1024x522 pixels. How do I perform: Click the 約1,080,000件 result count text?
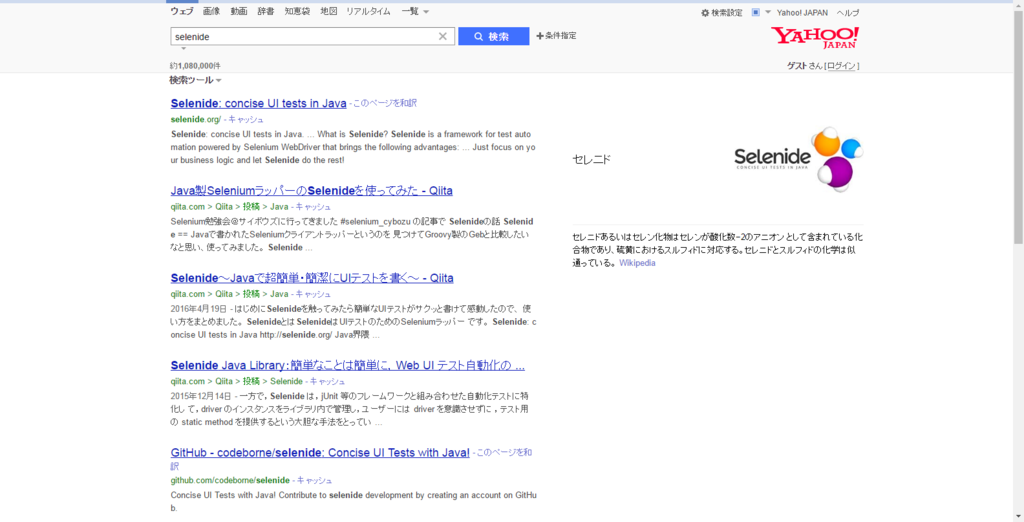pos(195,66)
